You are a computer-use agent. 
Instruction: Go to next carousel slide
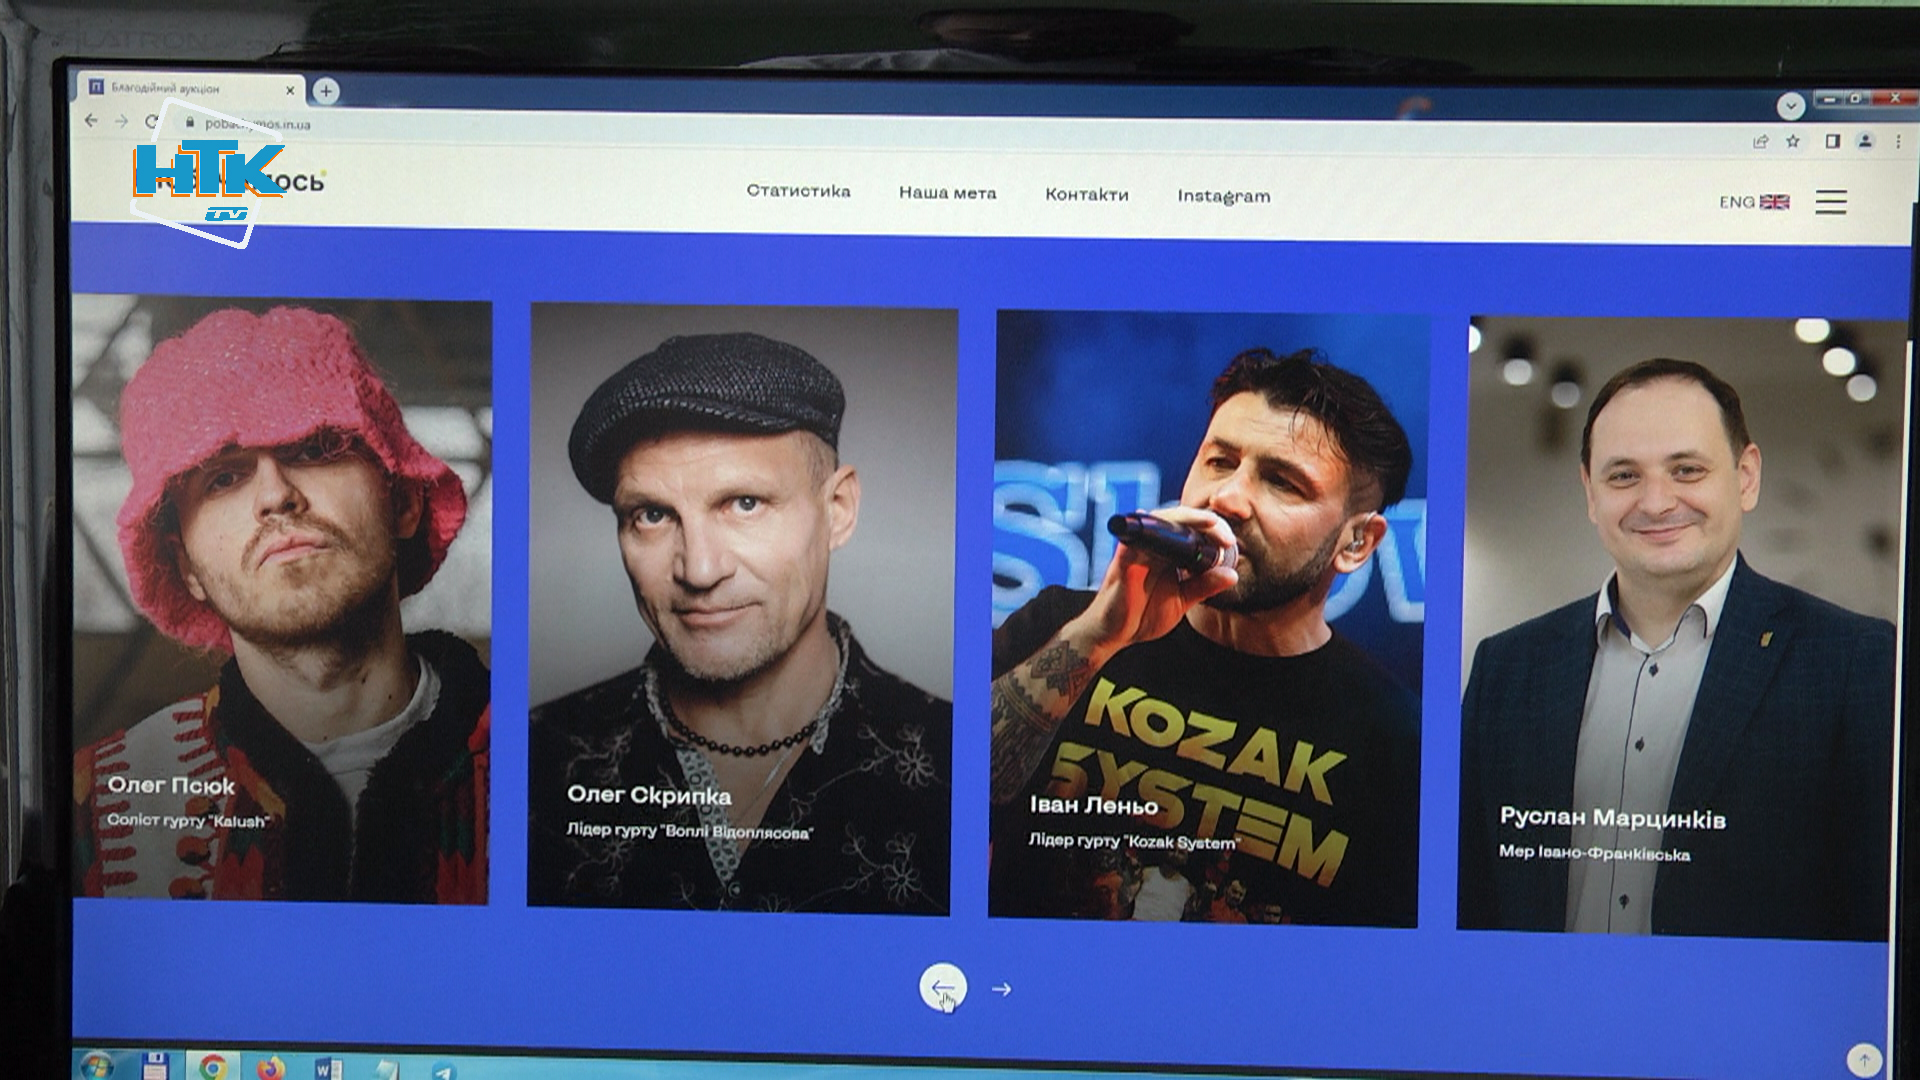click(1001, 989)
